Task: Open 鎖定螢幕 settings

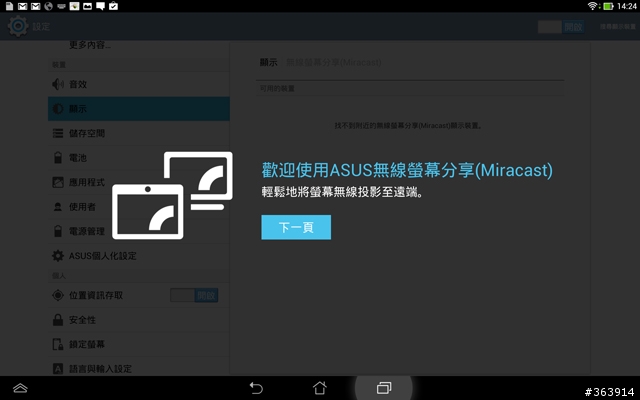Action: click(139, 344)
